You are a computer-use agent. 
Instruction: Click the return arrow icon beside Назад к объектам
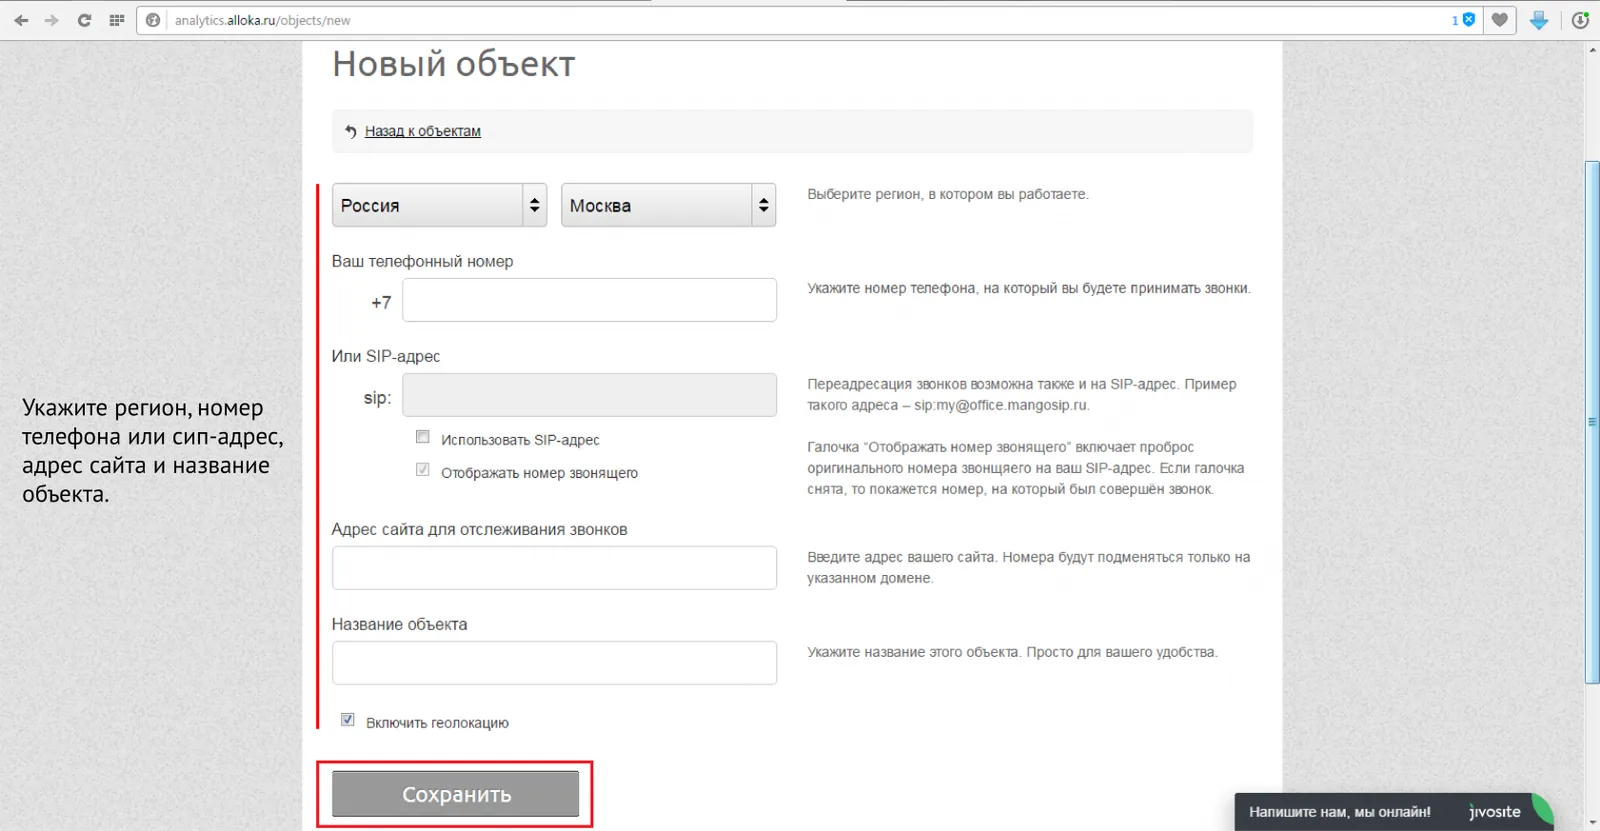pyautogui.click(x=350, y=131)
